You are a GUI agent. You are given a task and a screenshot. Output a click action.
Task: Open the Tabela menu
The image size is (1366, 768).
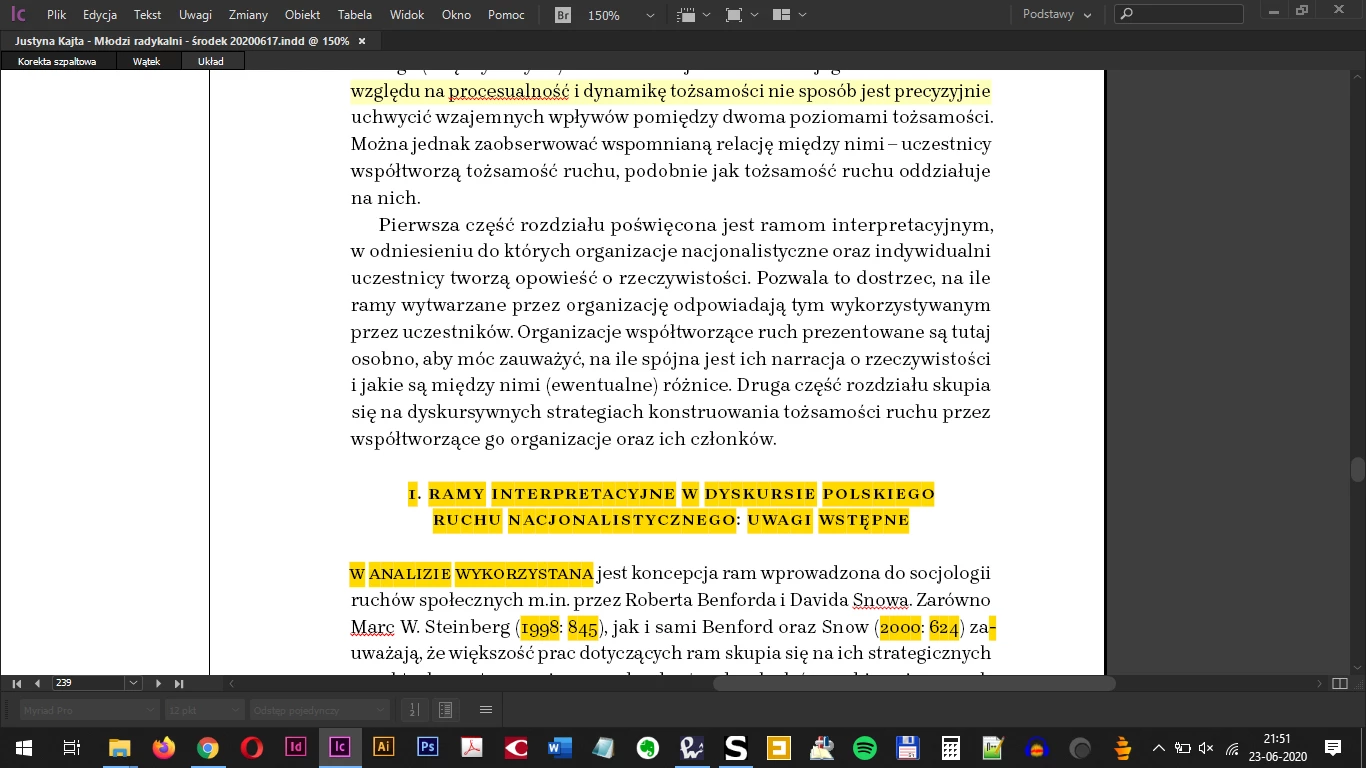point(355,15)
